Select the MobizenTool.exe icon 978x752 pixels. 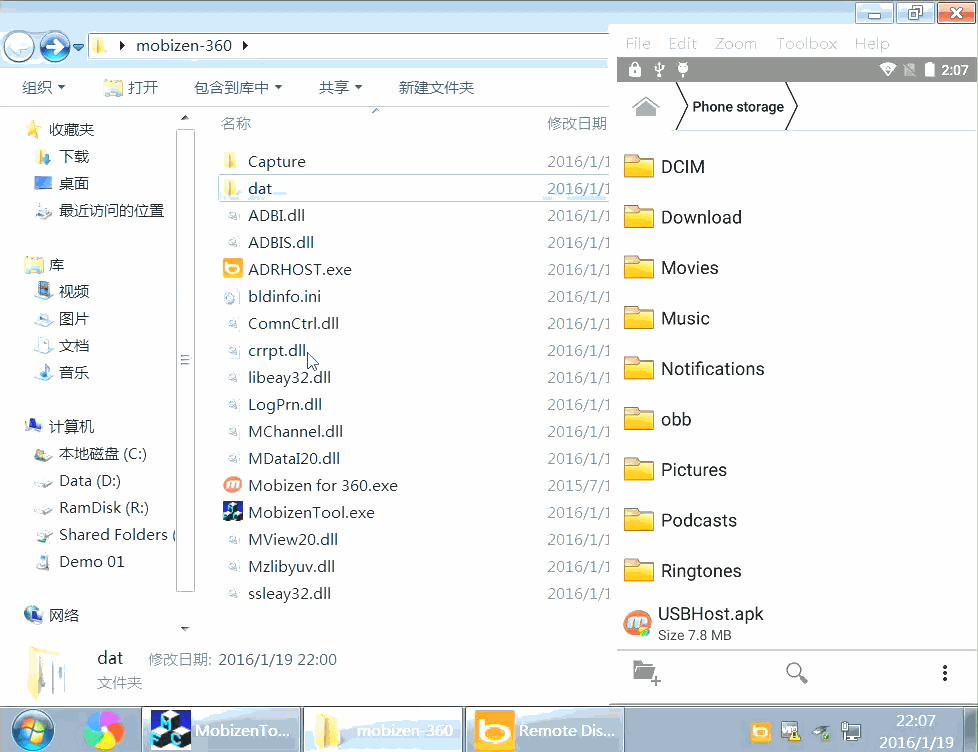[x=232, y=511]
